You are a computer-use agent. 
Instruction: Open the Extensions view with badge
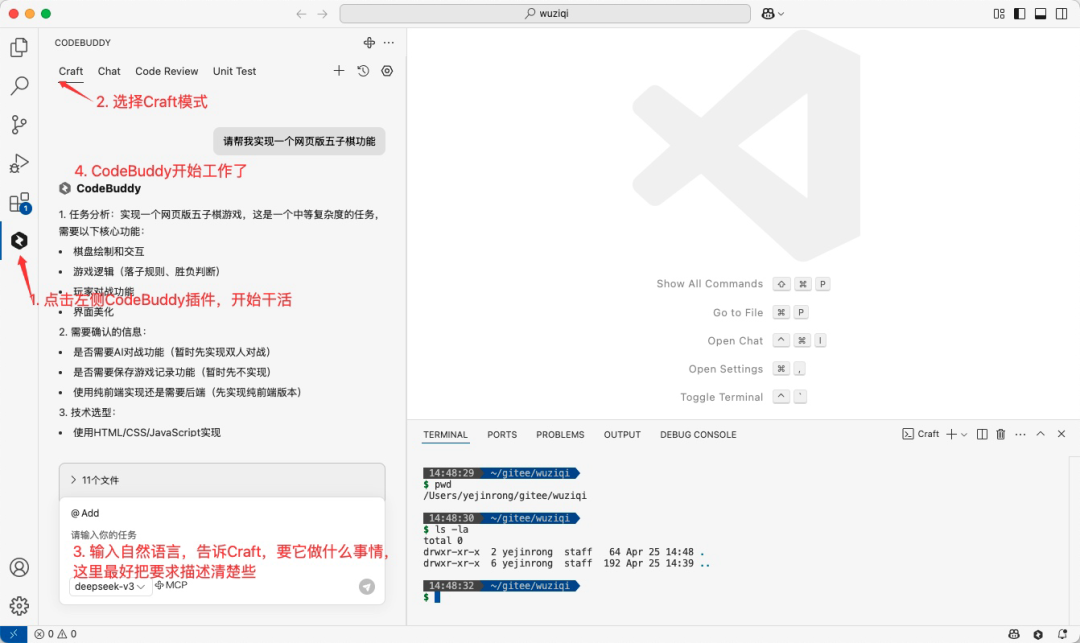click(19, 203)
